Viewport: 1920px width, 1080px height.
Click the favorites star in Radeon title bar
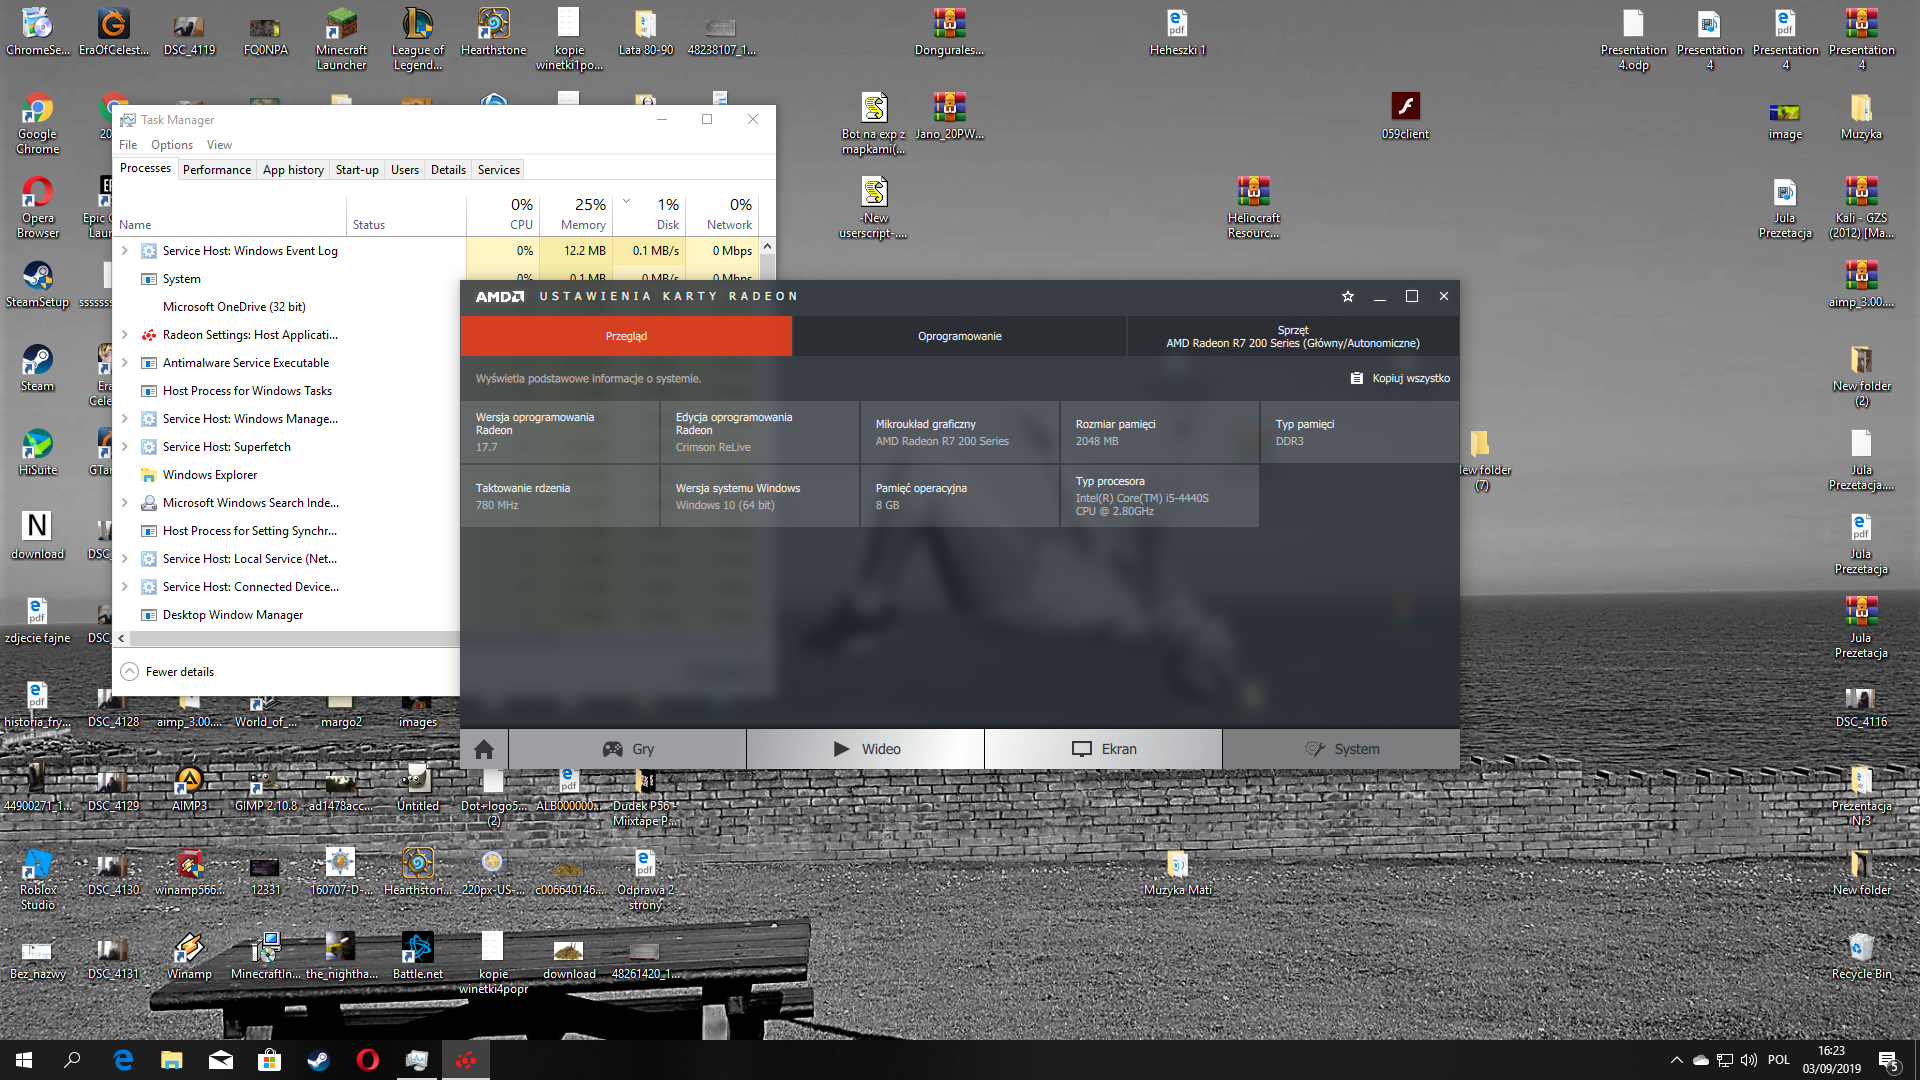(1347, 296)
